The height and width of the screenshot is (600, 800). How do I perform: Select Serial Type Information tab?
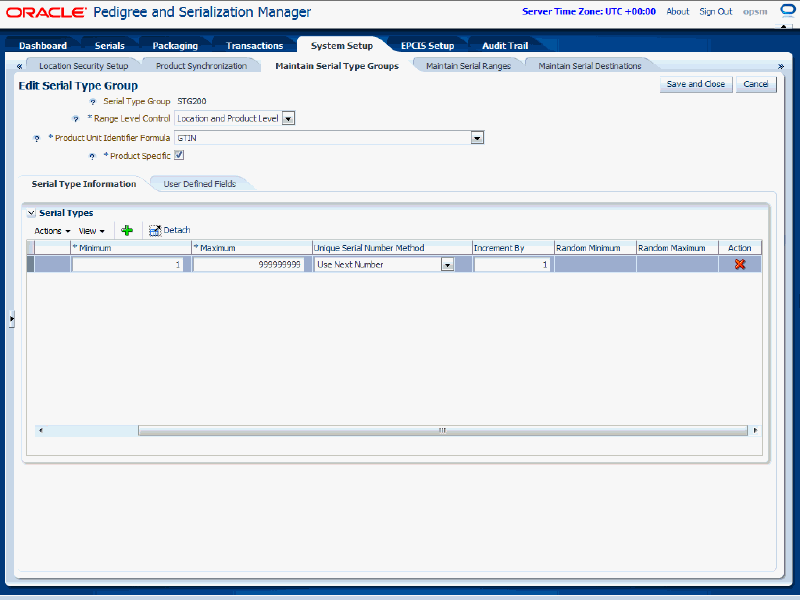(84, 184)
